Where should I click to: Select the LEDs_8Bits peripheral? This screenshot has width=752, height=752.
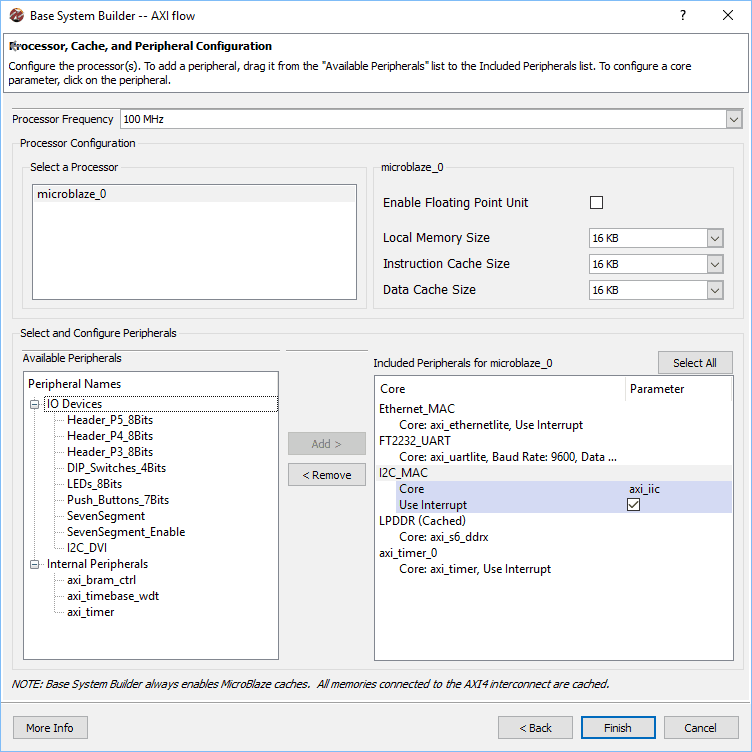pos(94,484)
